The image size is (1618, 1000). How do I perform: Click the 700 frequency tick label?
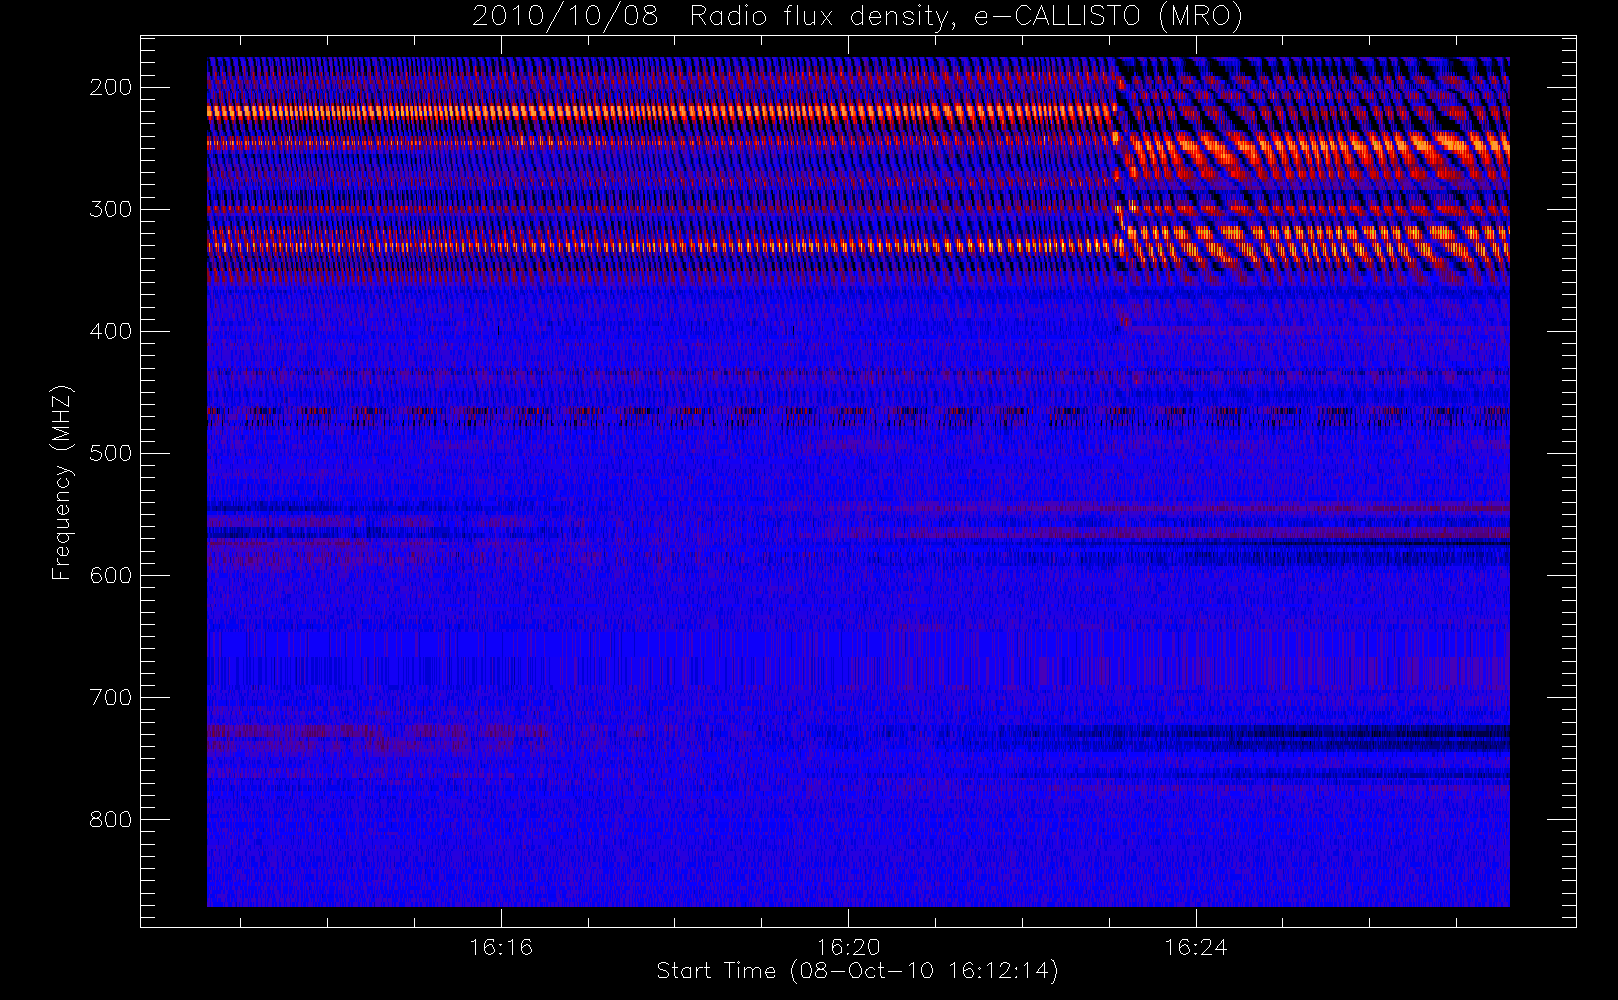tap(111, 697)
